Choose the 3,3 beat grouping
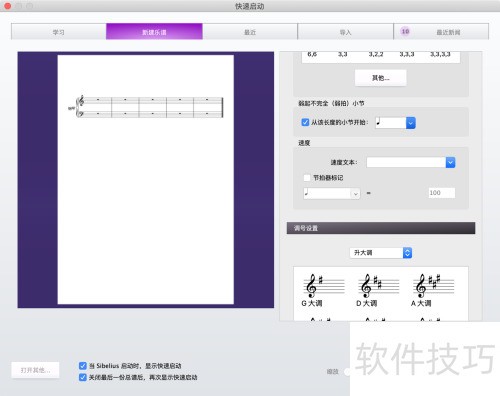 (x=343, y=54)
